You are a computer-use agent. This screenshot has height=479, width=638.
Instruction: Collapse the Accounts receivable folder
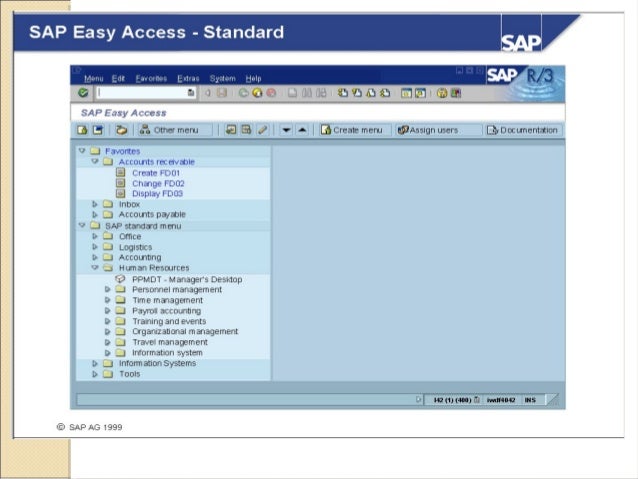pyautogui.click(x=95, y=162)
